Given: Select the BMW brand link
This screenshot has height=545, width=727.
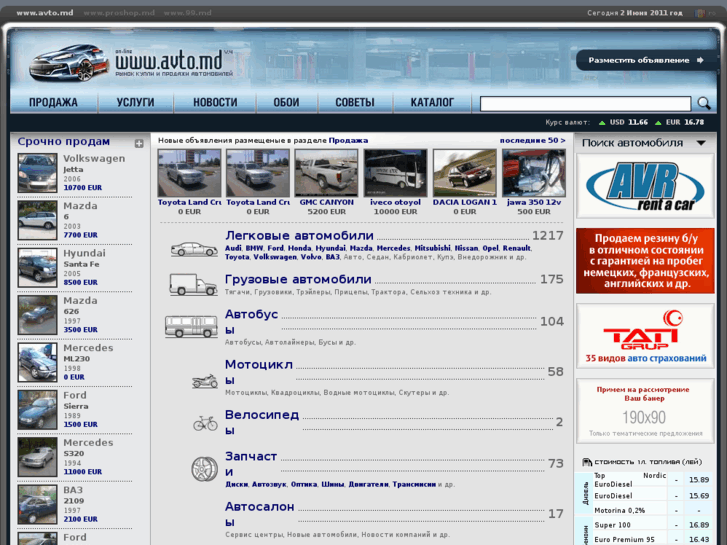Looking at the screenshot, I should pyautogui.click(x=254, y=248).
